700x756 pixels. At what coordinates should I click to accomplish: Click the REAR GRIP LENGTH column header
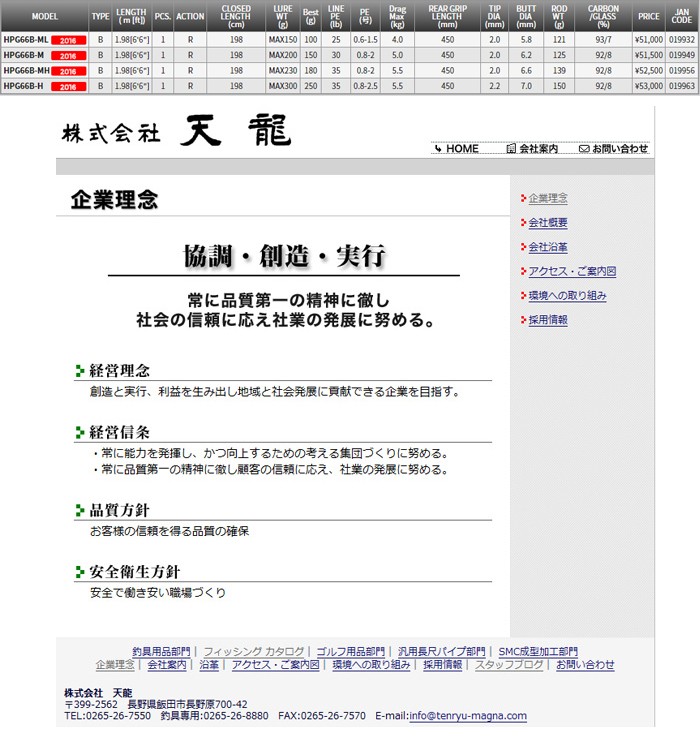point(447,16)
